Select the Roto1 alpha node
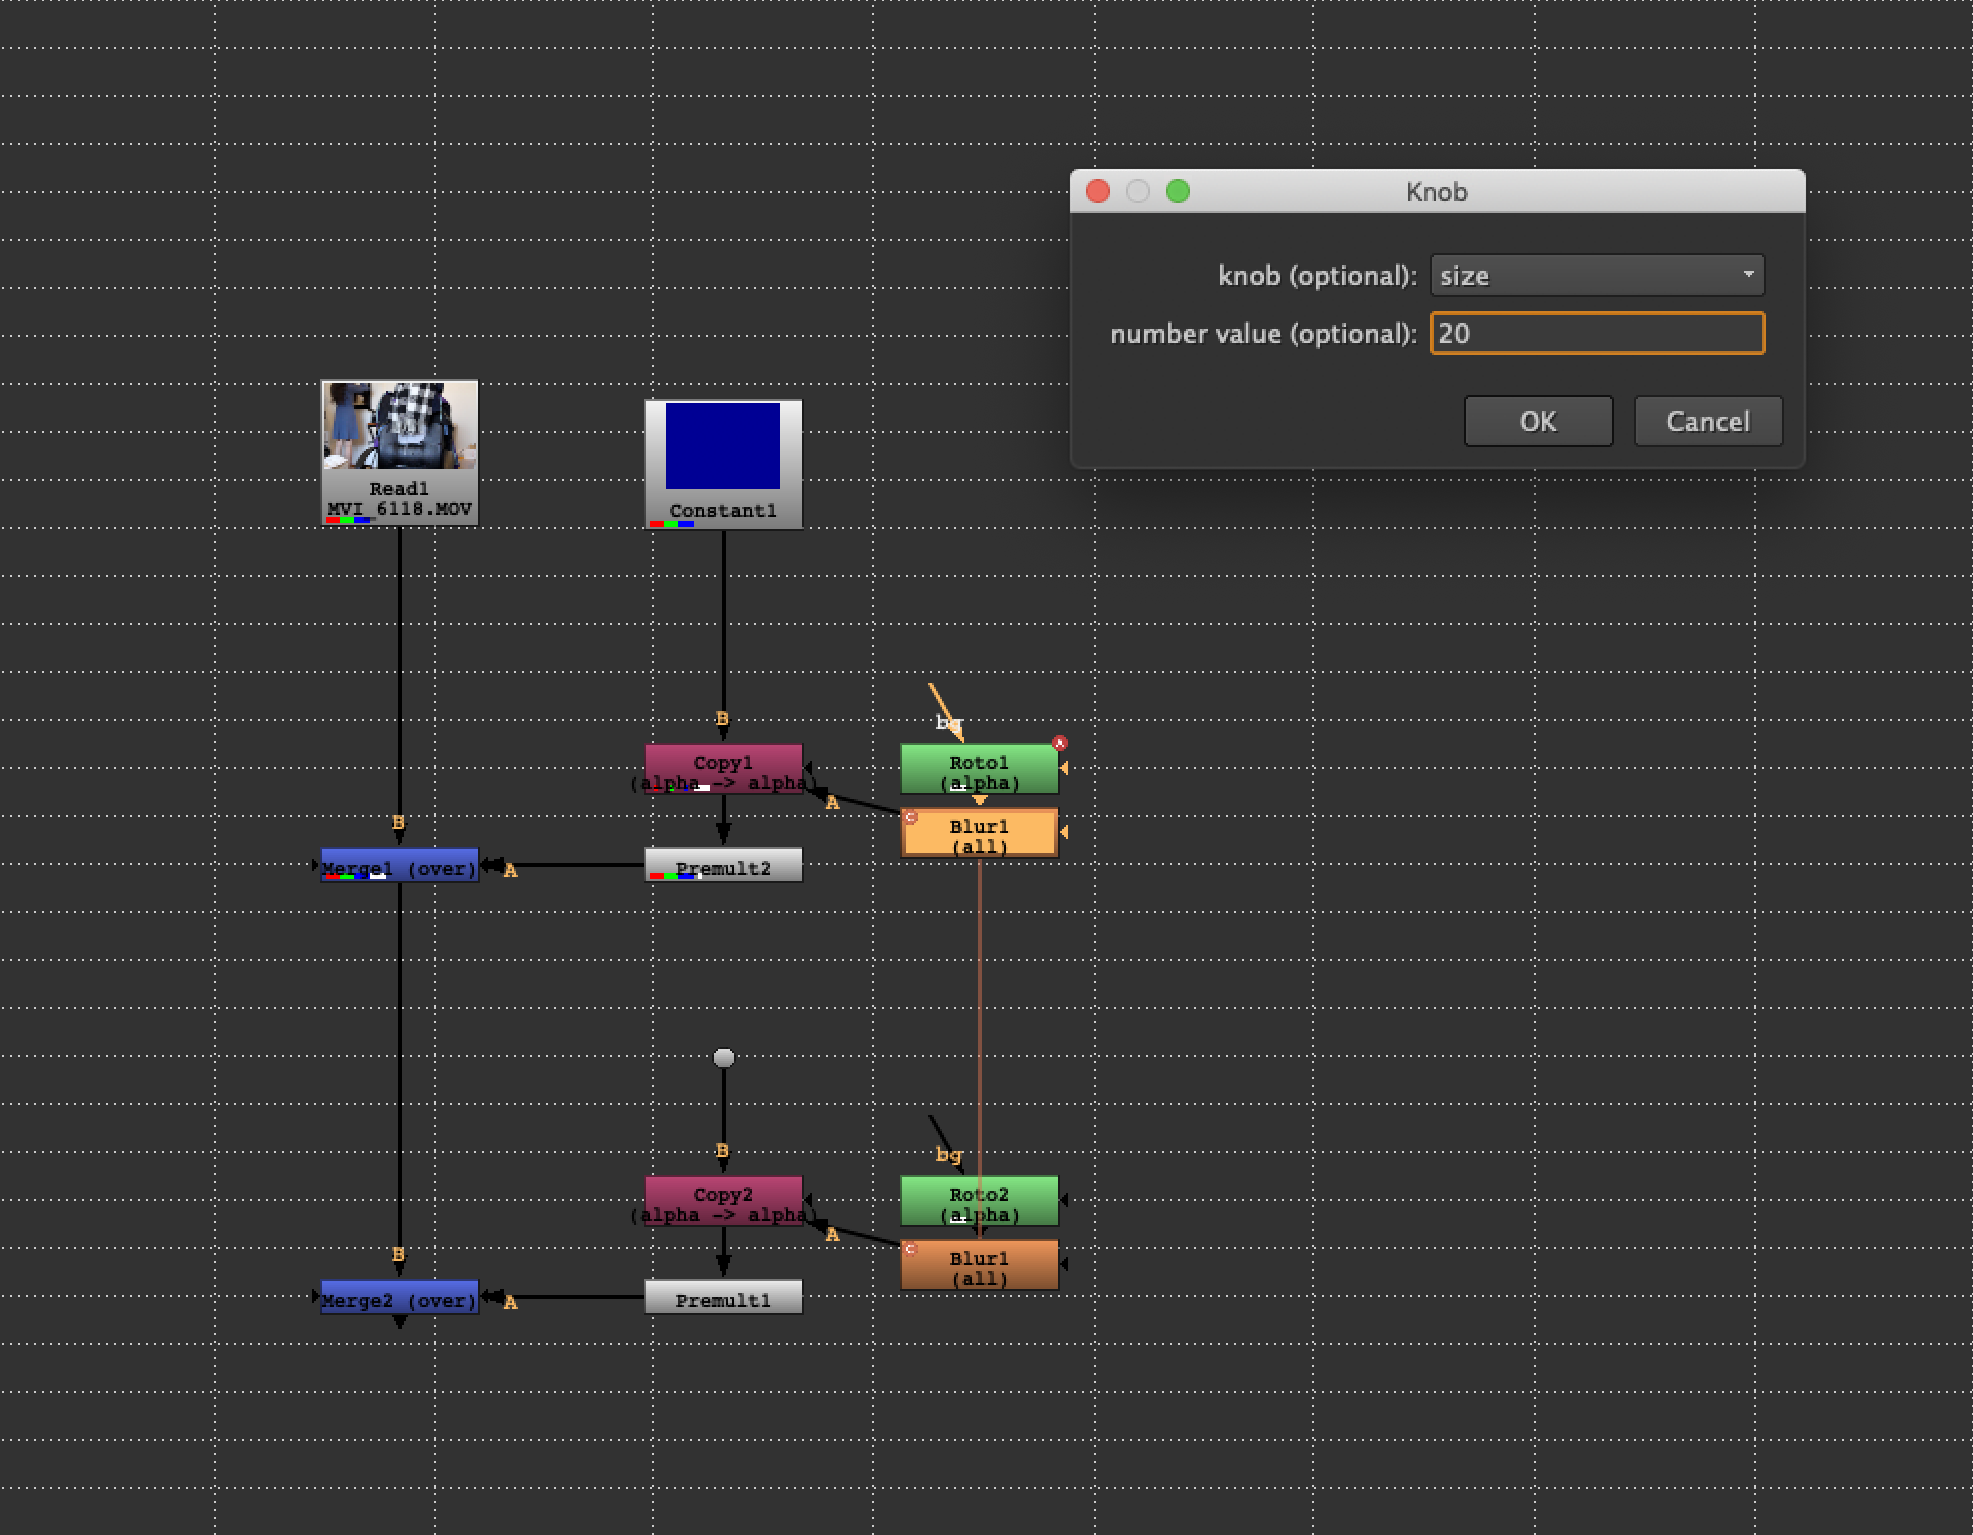Viewport: 1973px width, 1535px height. coord(978,768)
